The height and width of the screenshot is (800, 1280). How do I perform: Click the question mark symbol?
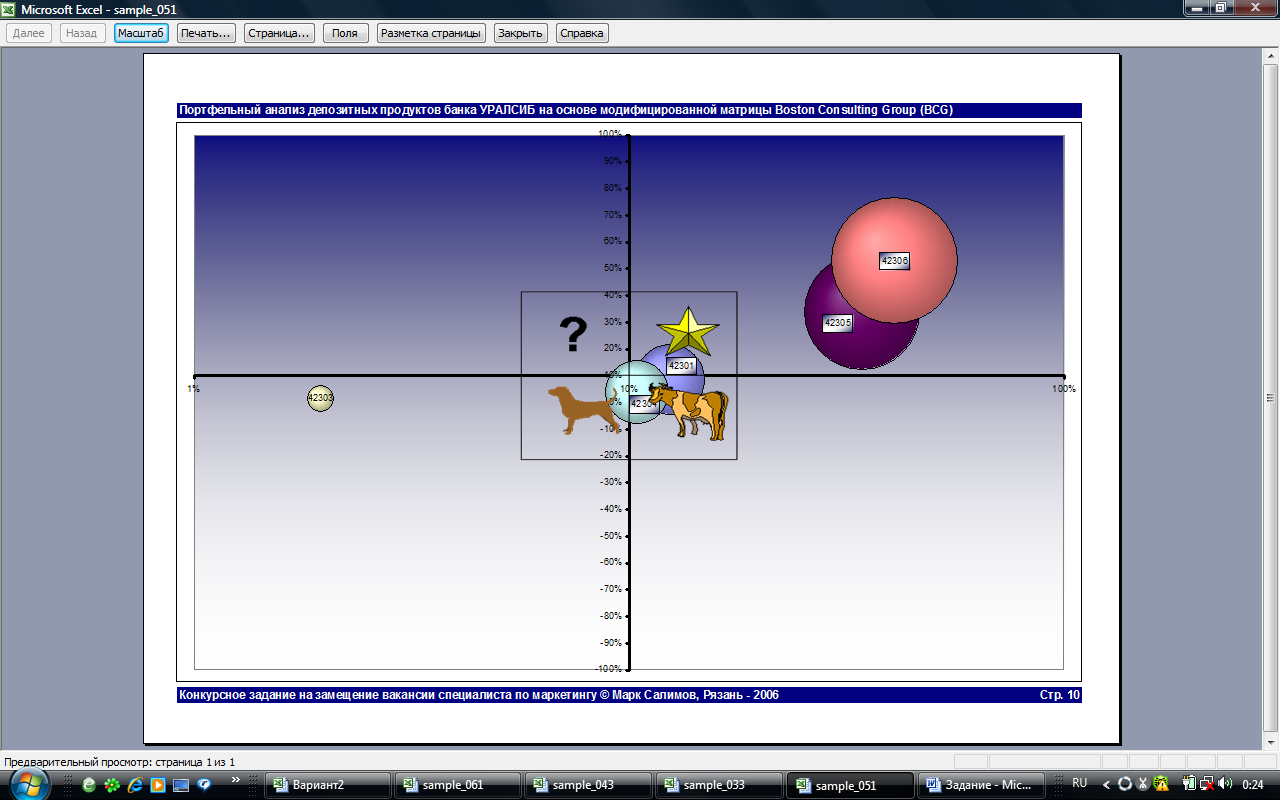tap(572, 335)
